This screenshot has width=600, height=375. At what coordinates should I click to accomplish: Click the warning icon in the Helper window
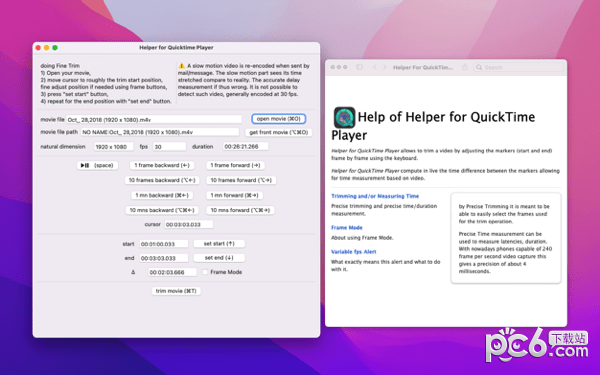(181, 66)
